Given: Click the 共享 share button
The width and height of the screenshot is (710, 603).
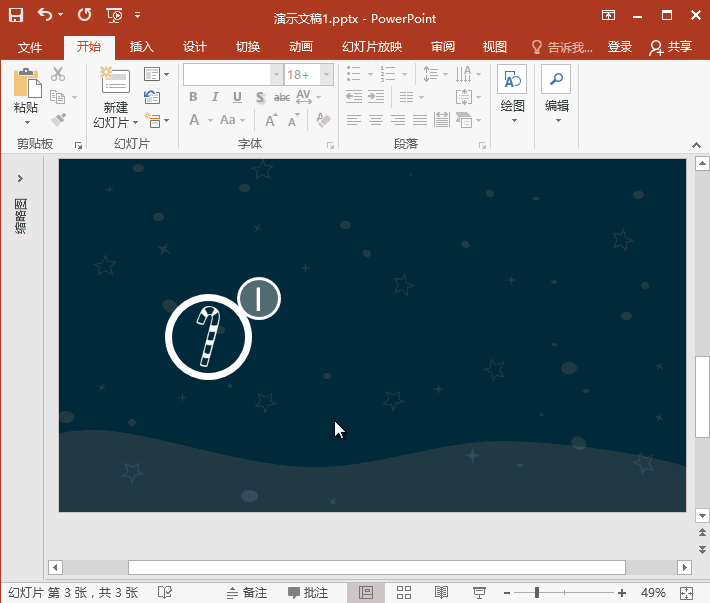Looking at the screenshot, I should tap(671, 47).
